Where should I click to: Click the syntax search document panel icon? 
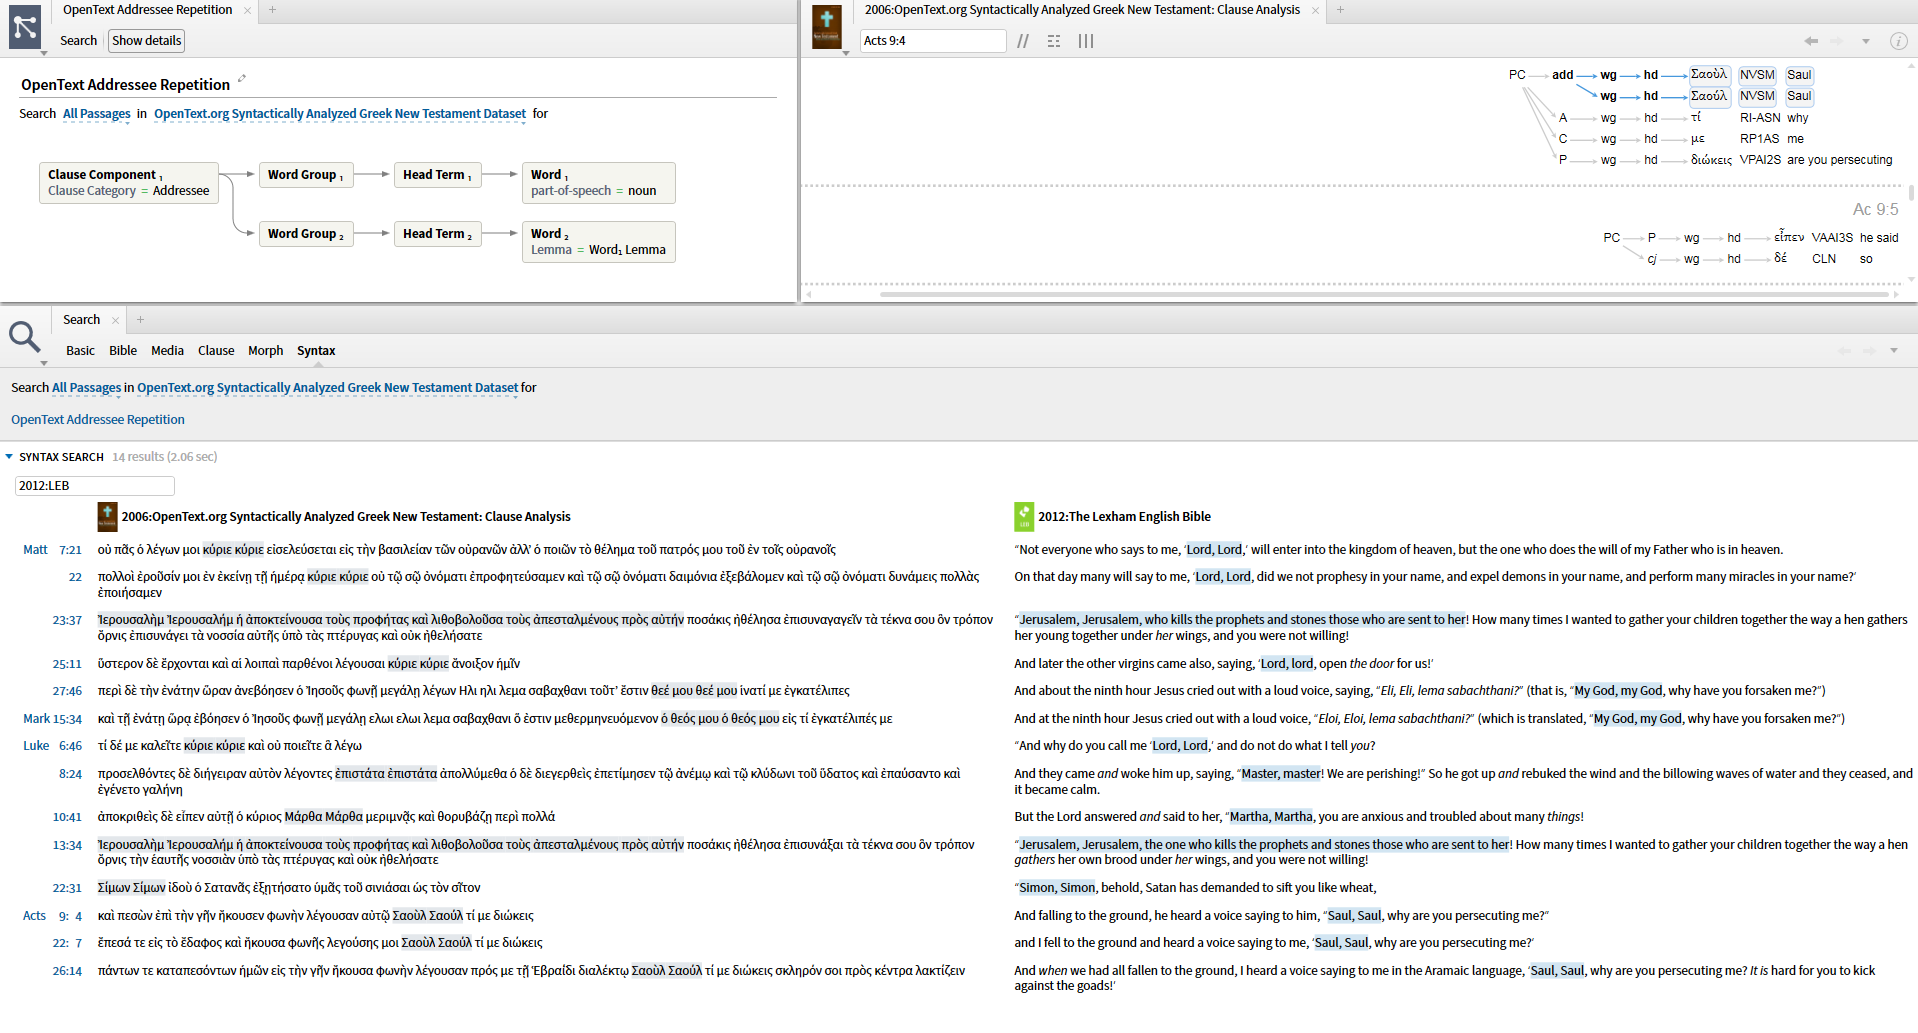25,27
